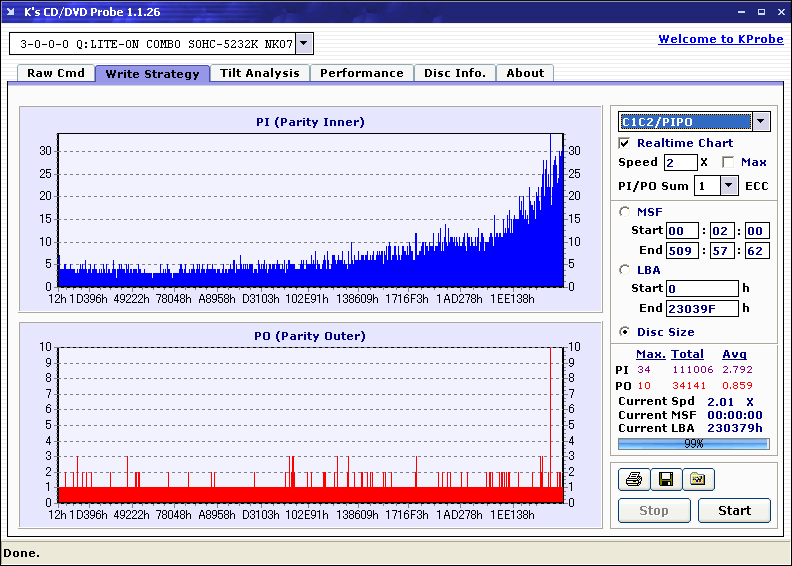The image size is (792, 566).
Task: Choose the Disc Size radio option
Action: tap(625, 332)
